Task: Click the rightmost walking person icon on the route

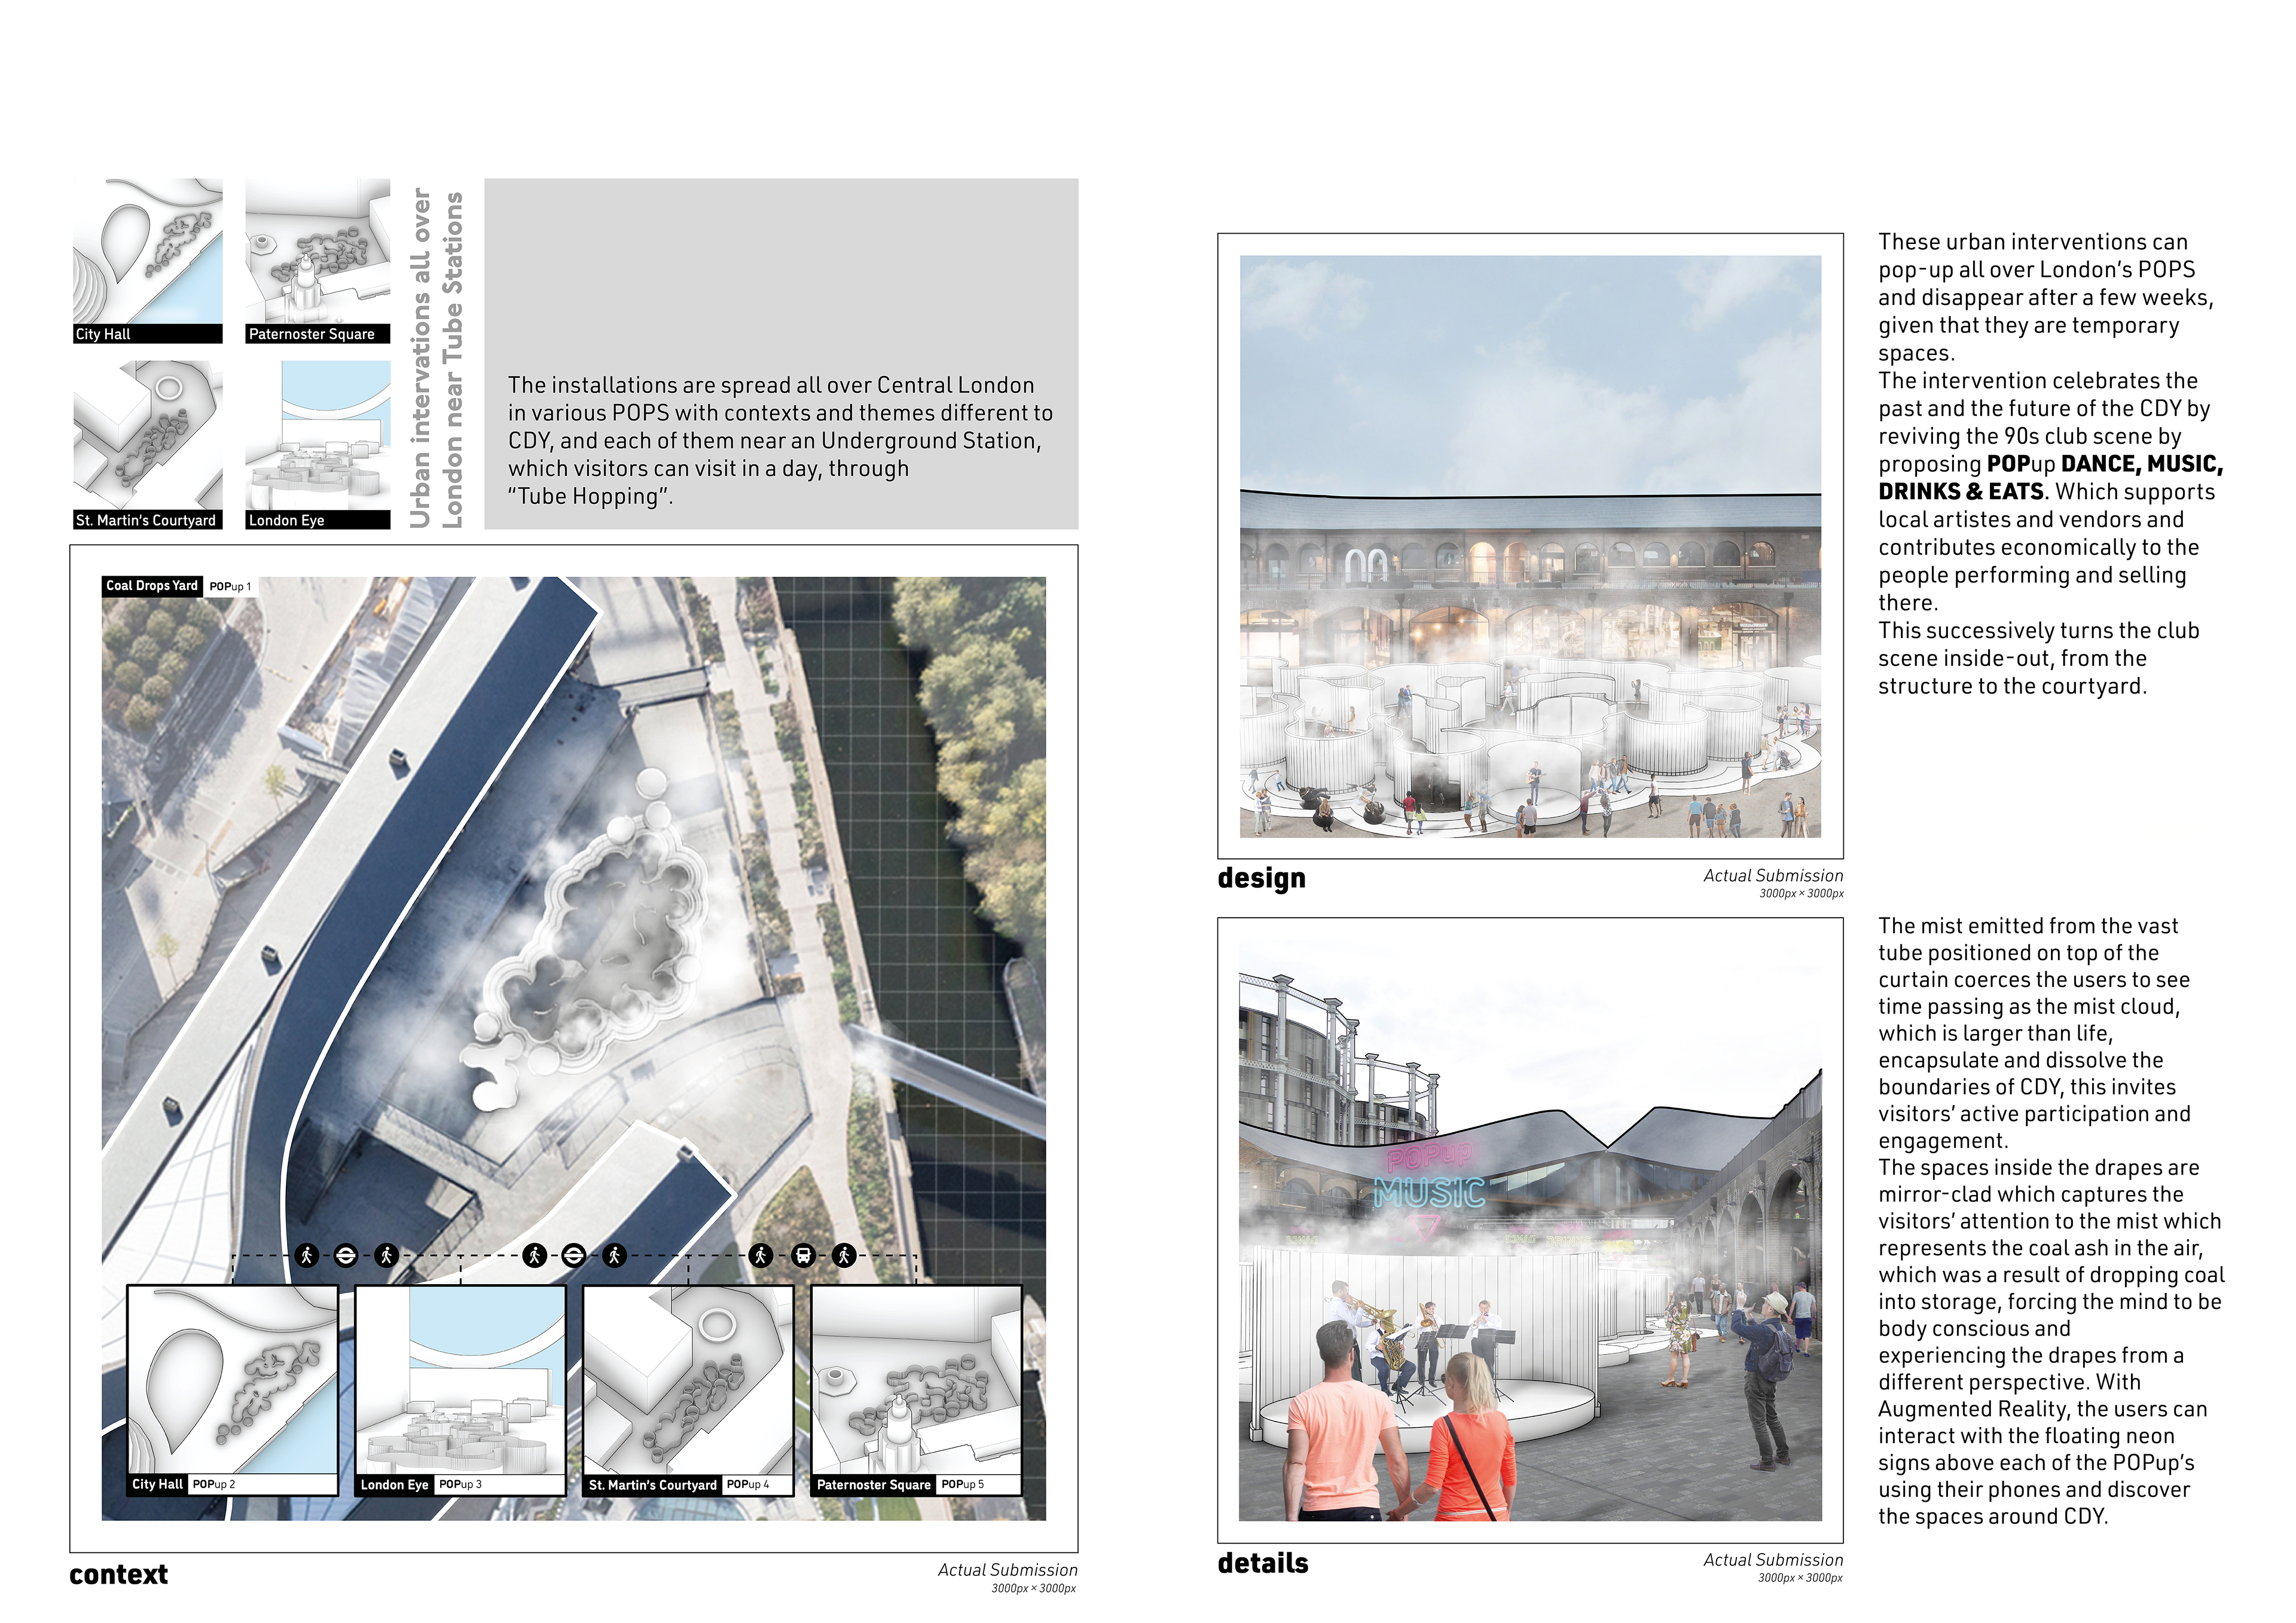Action: pyautogui.click(x=845, y=1255)
